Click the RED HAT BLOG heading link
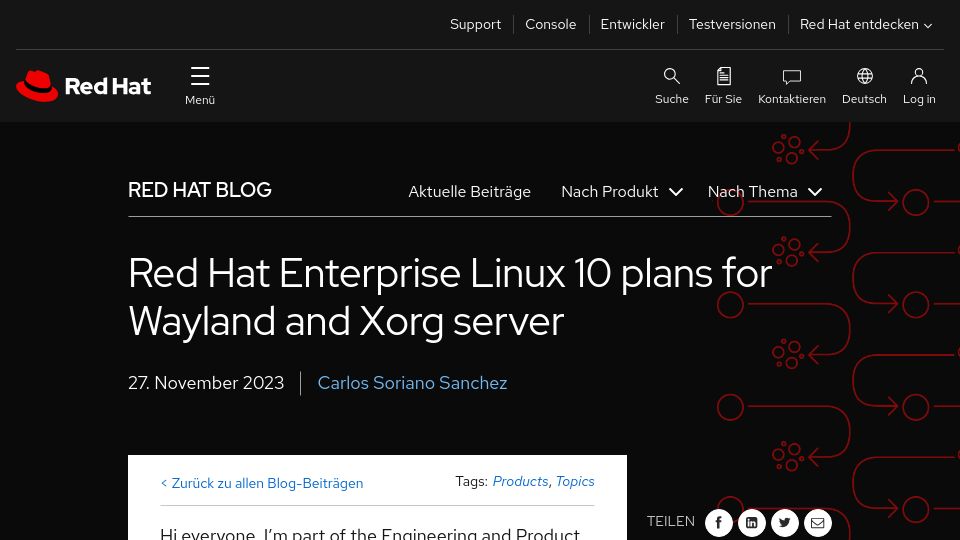 point(200,190)
